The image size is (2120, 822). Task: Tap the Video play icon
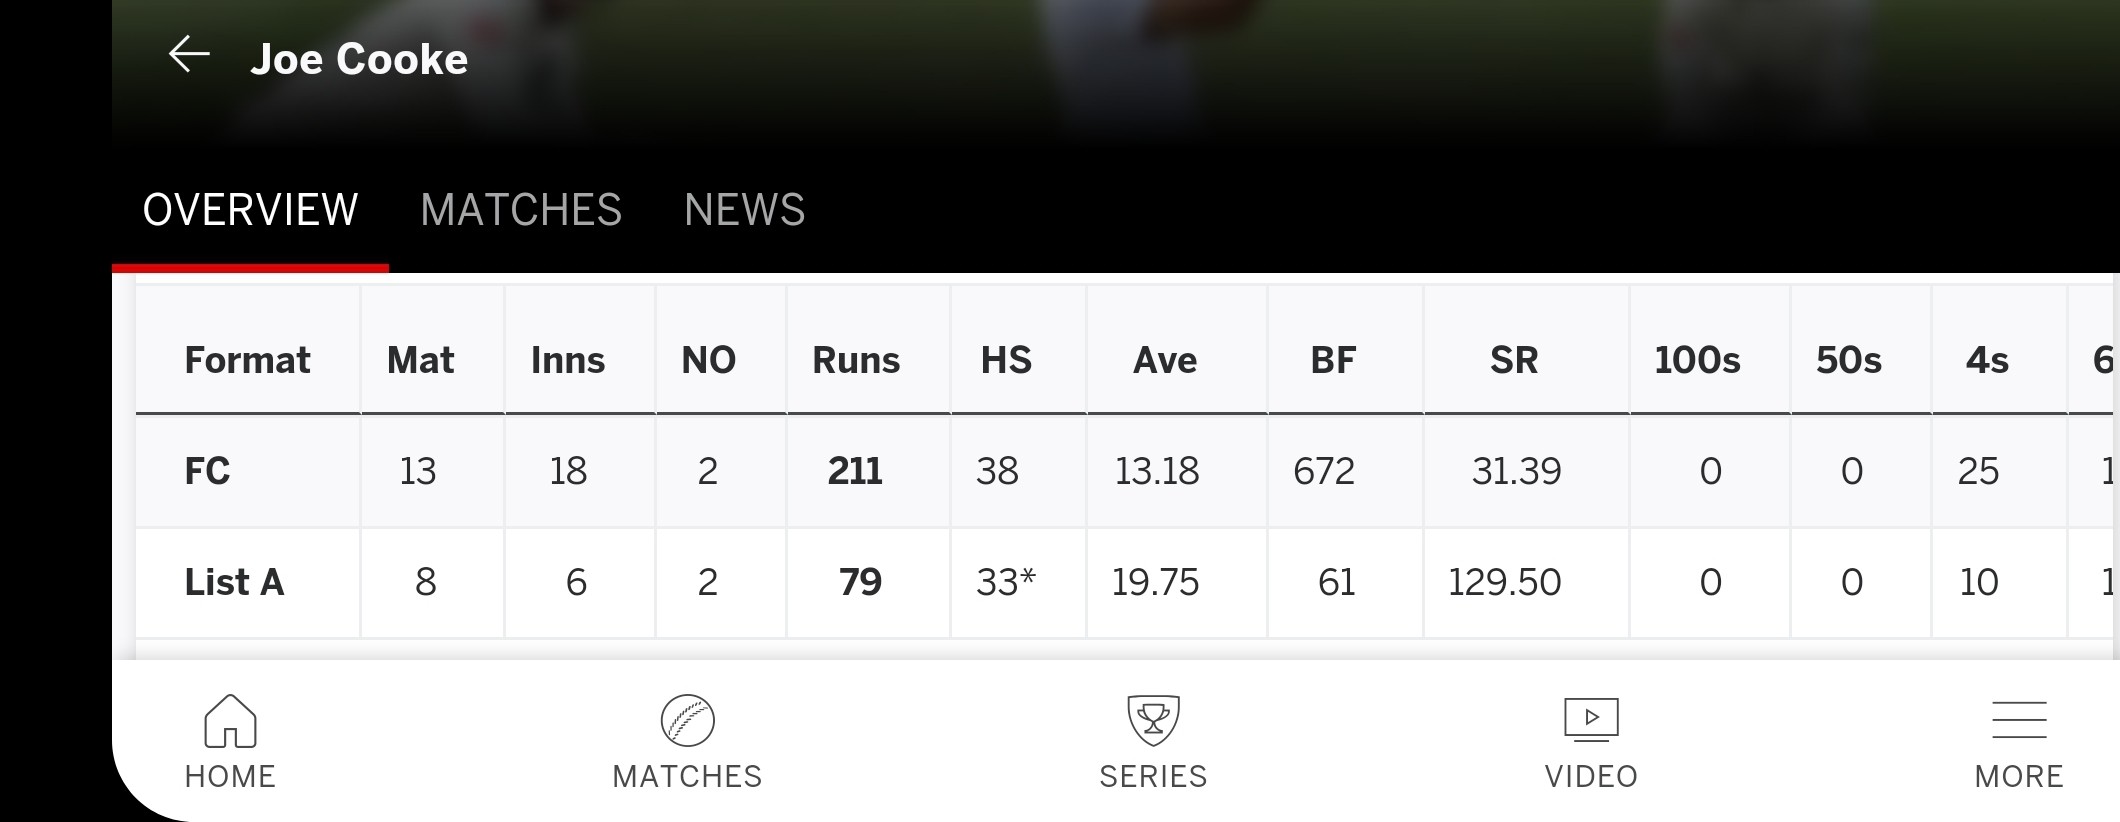[1591, 720]
